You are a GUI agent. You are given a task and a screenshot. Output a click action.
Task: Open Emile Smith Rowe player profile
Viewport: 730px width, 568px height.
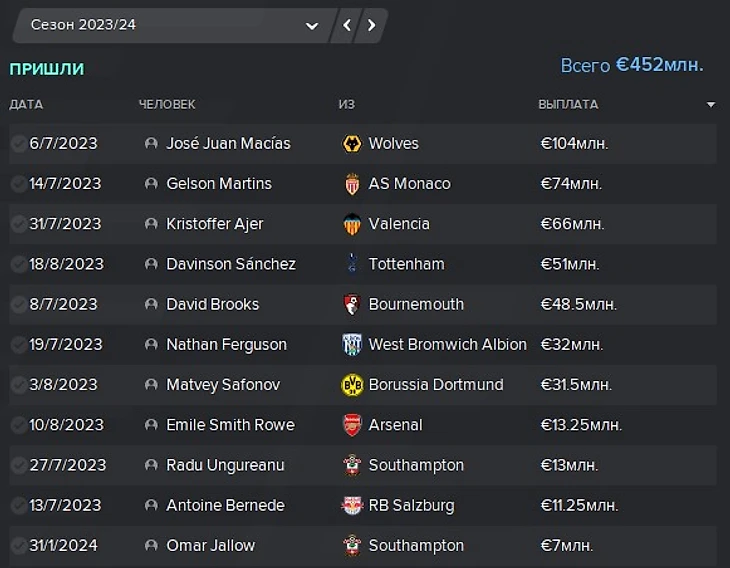coord(230,425)
